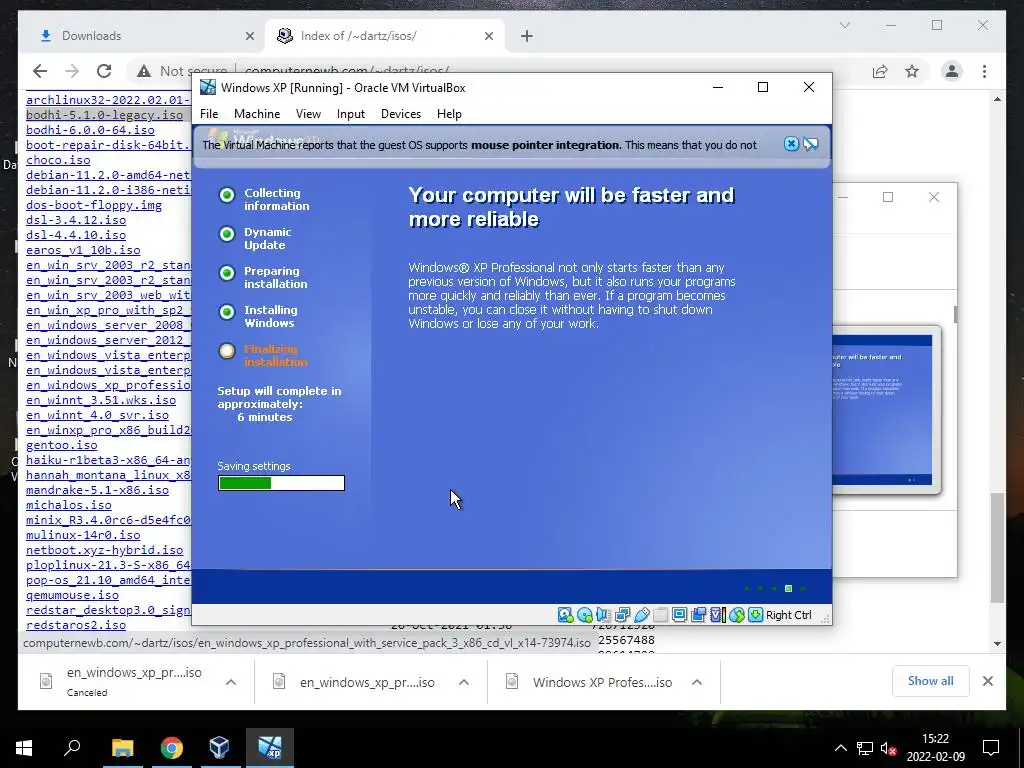Bookmark this page with the star icon
The width and height of the screenshot is (1024, 768).
click(x=912, y=71)
